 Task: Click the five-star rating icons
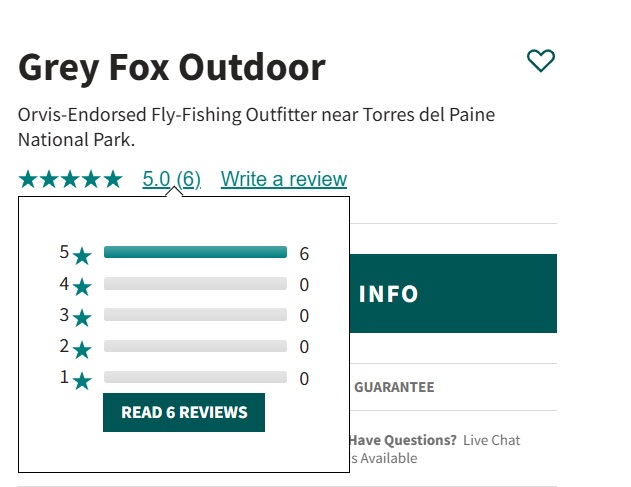[x=70, y=180]
